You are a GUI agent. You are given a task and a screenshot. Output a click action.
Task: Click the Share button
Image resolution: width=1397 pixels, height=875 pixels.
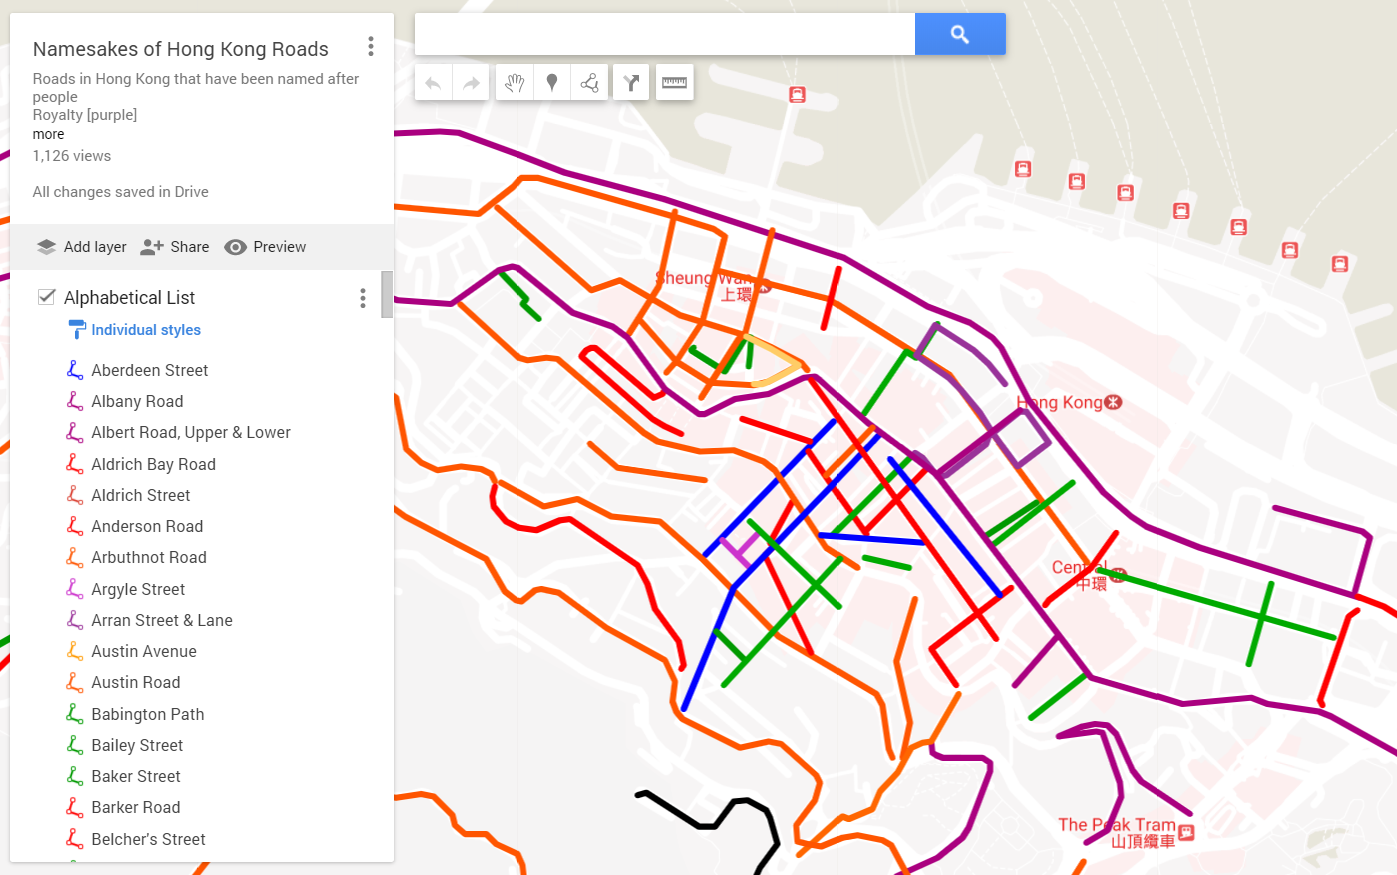pyautogui.click(x=175, y=247)
